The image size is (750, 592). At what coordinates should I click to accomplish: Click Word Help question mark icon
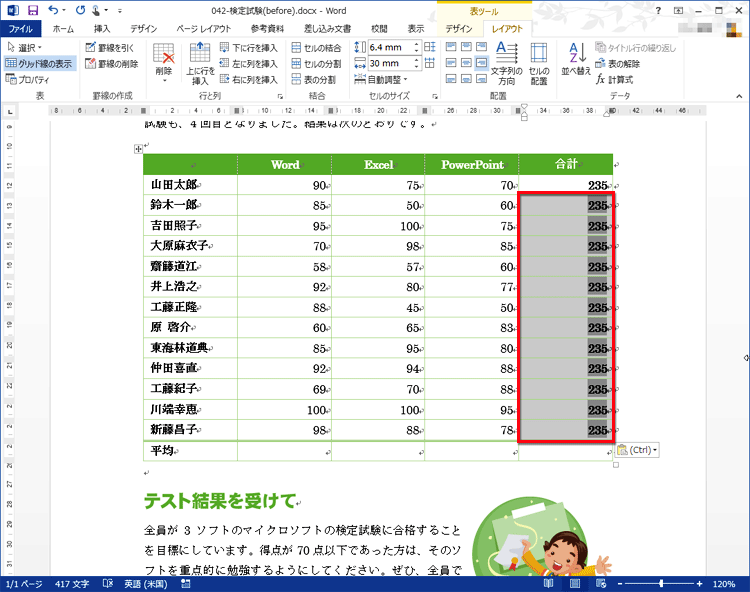click(x=659, y=10)
